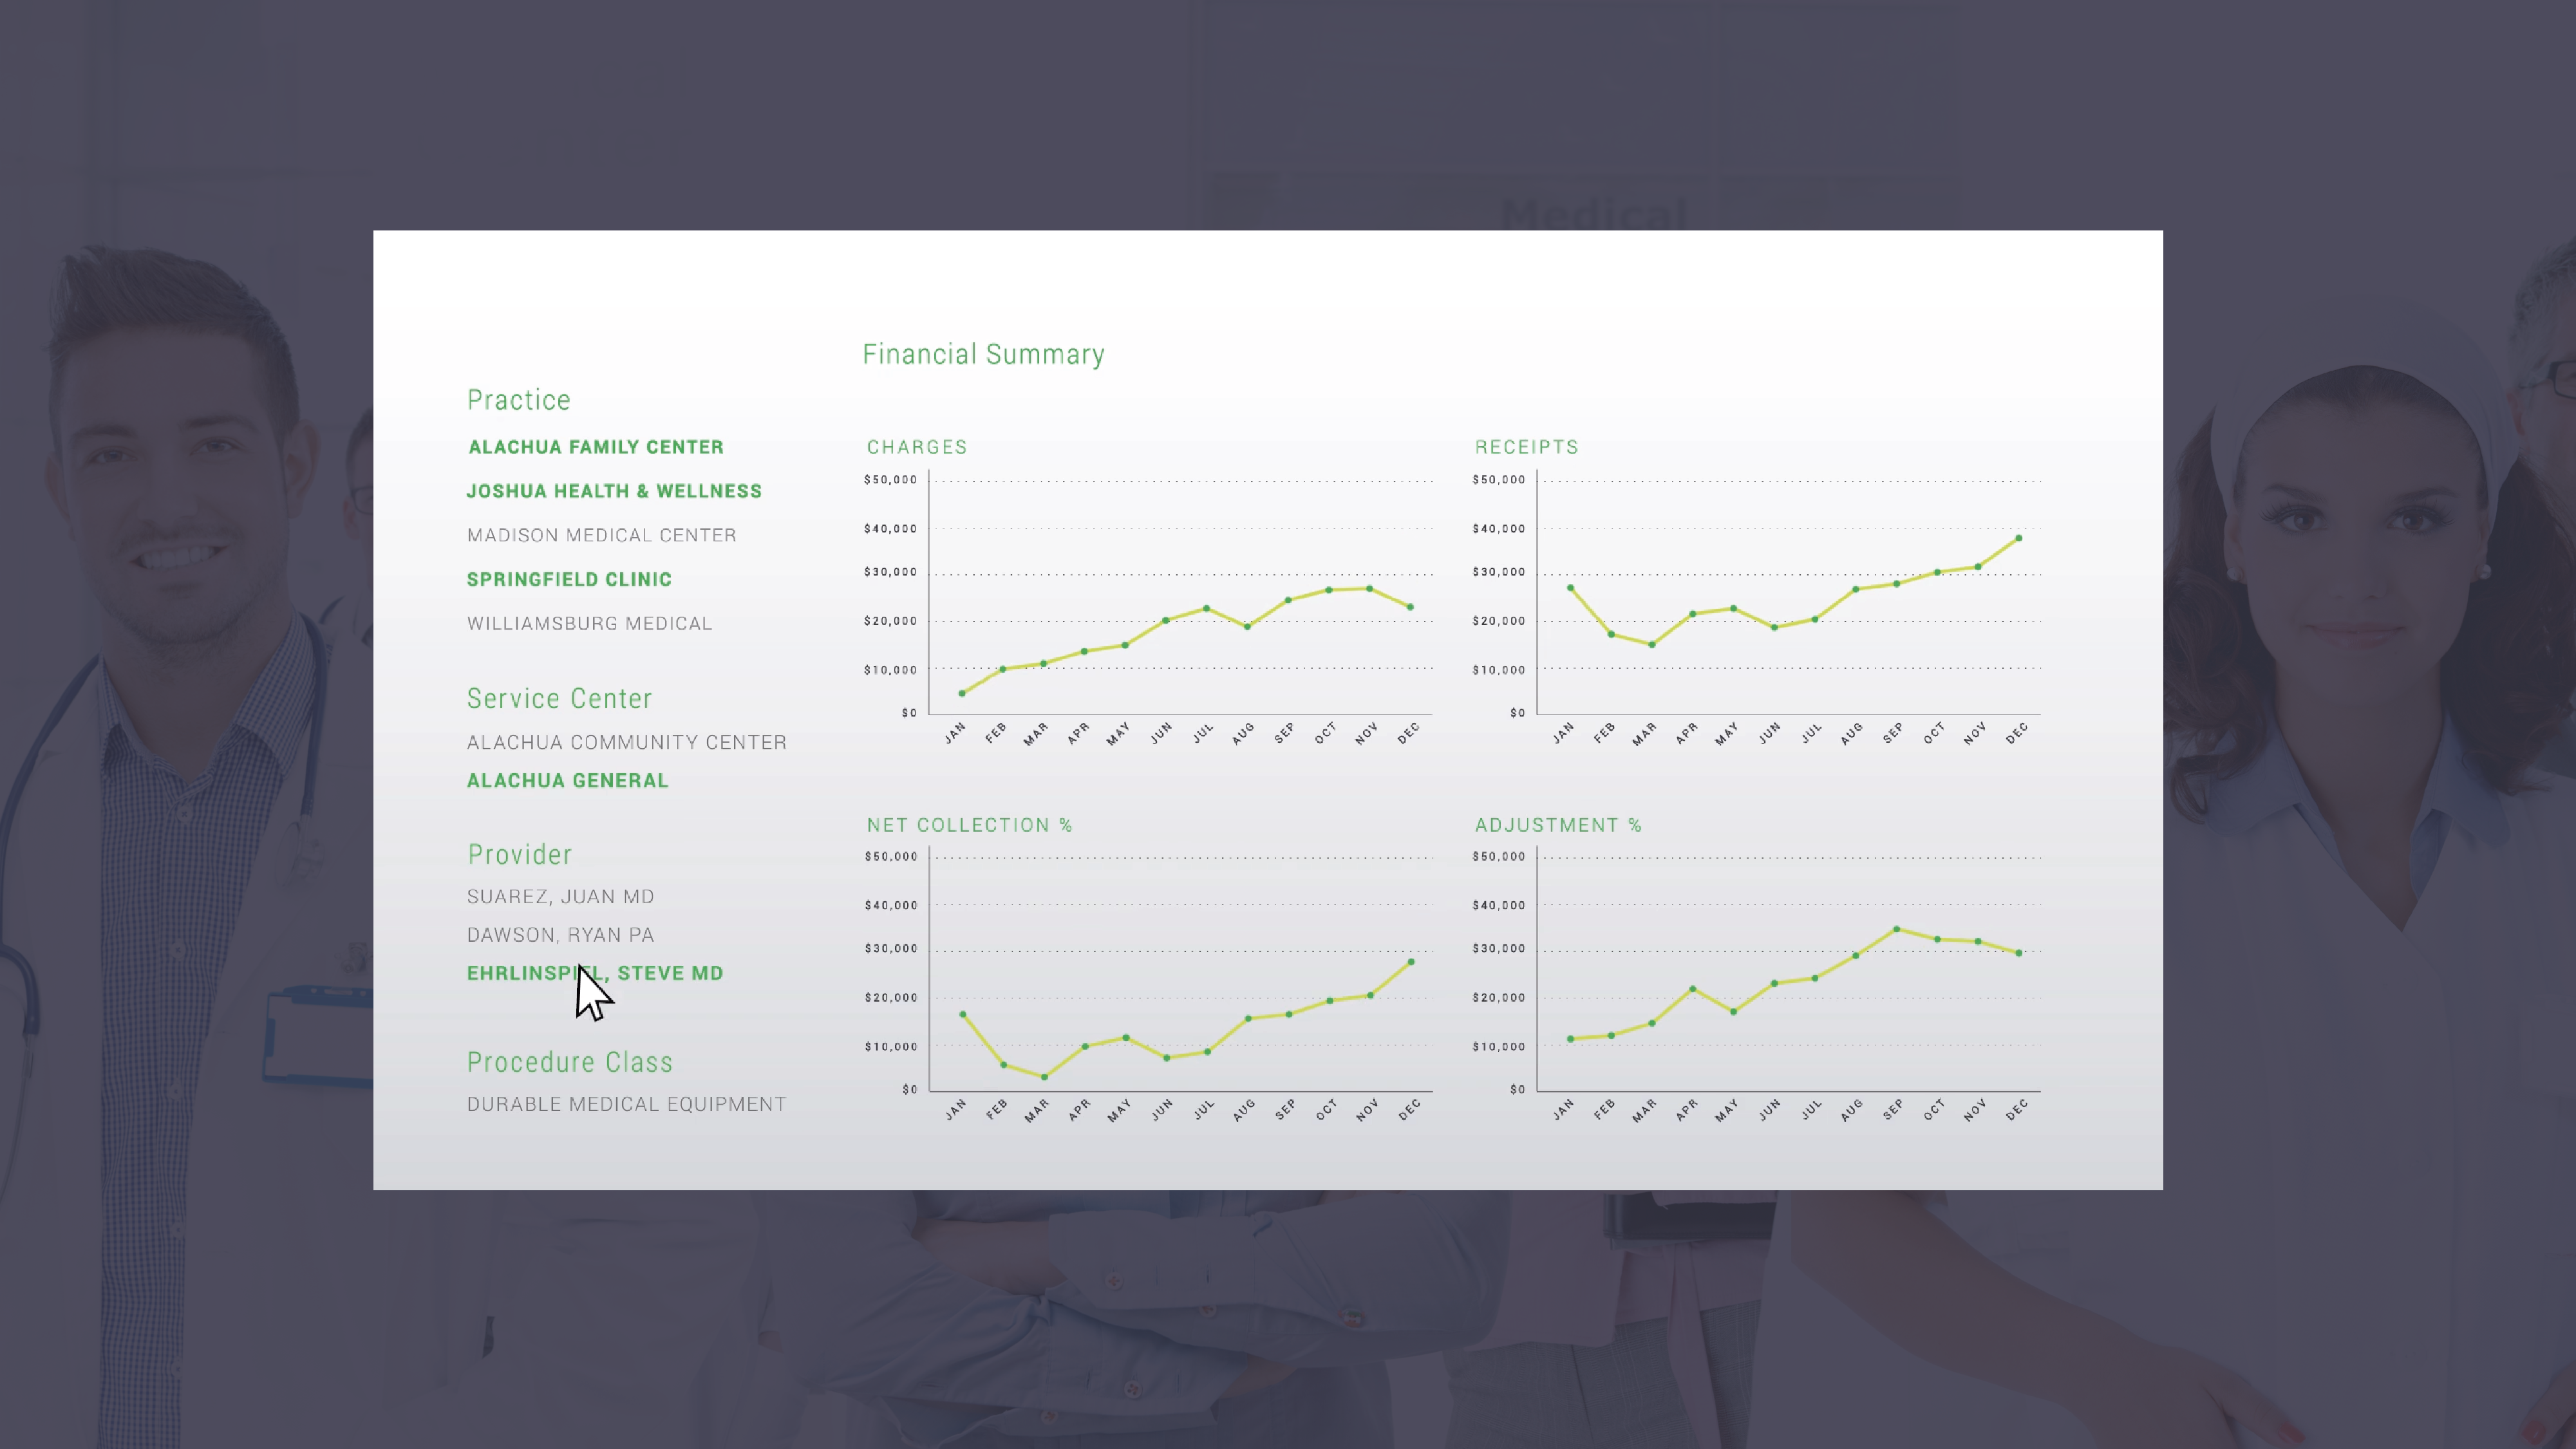Select Madison Medical Center practice
Viewport: 2576px width, 1449px height.
pyautogui.click(x=601, y=535)
